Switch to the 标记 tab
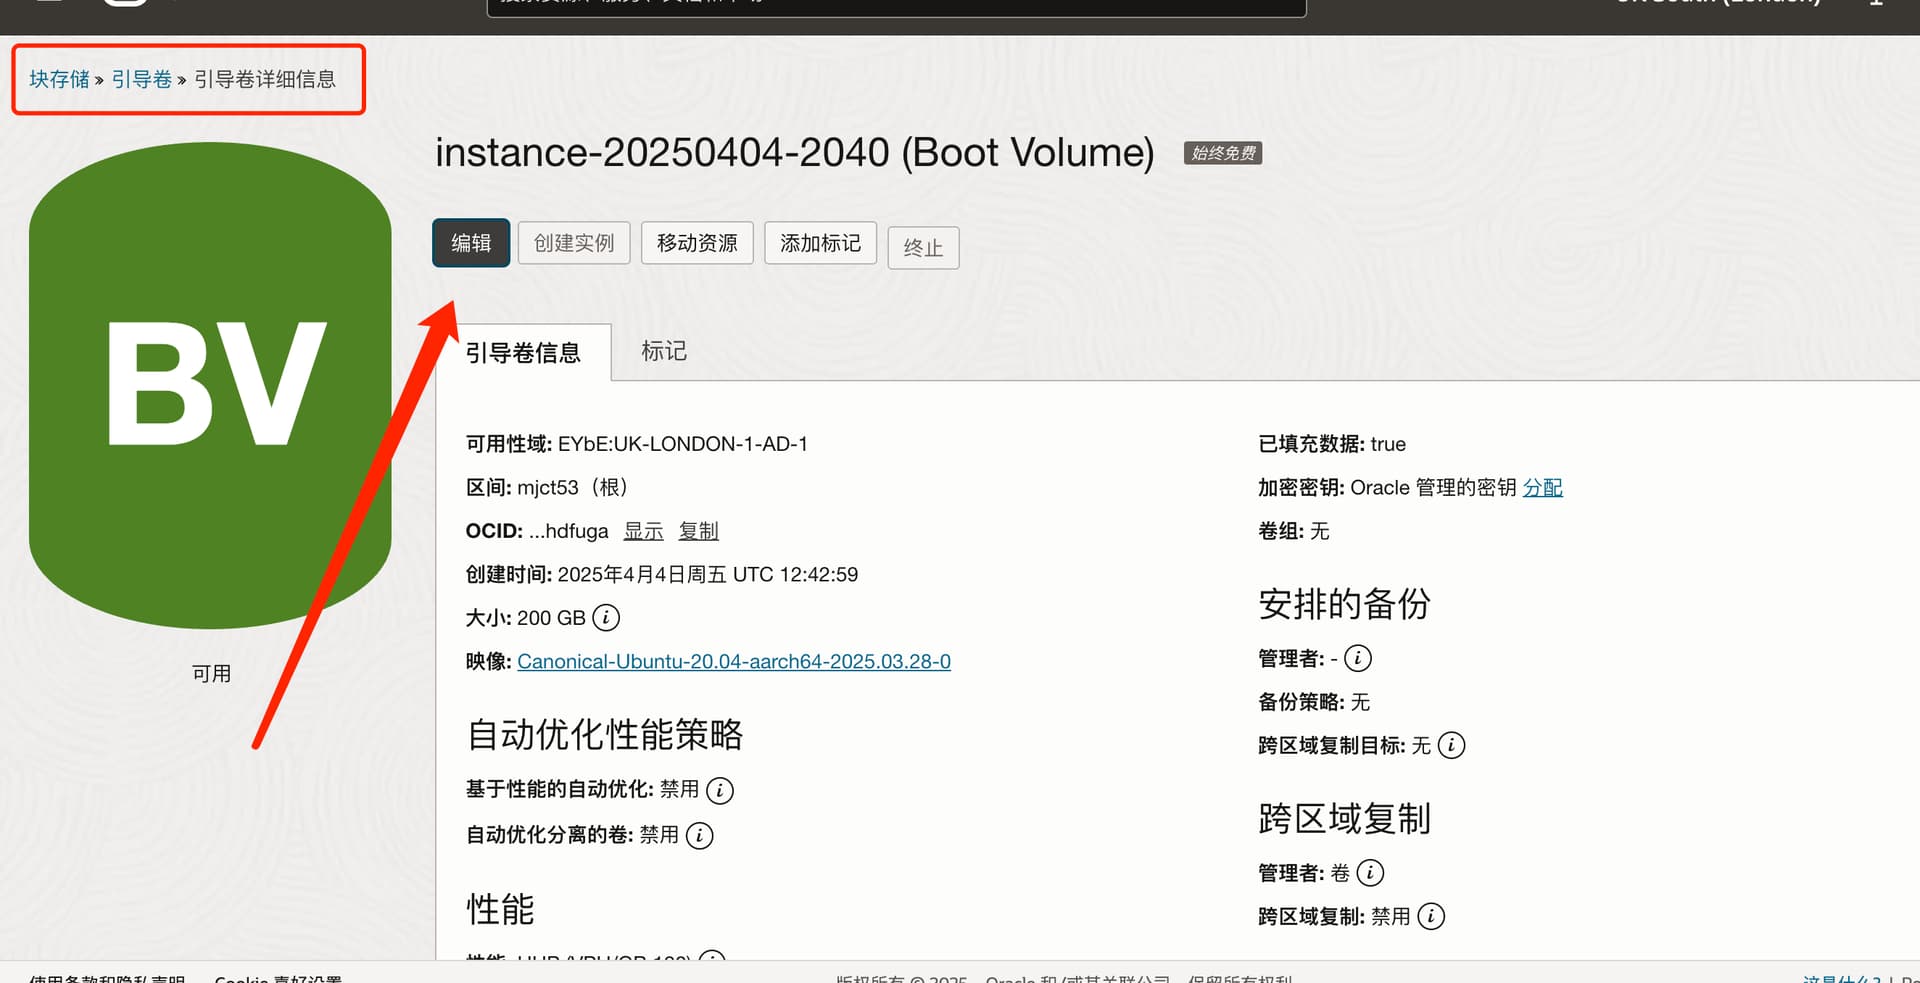The image size is (1920, 983). [x=664, y=351]
